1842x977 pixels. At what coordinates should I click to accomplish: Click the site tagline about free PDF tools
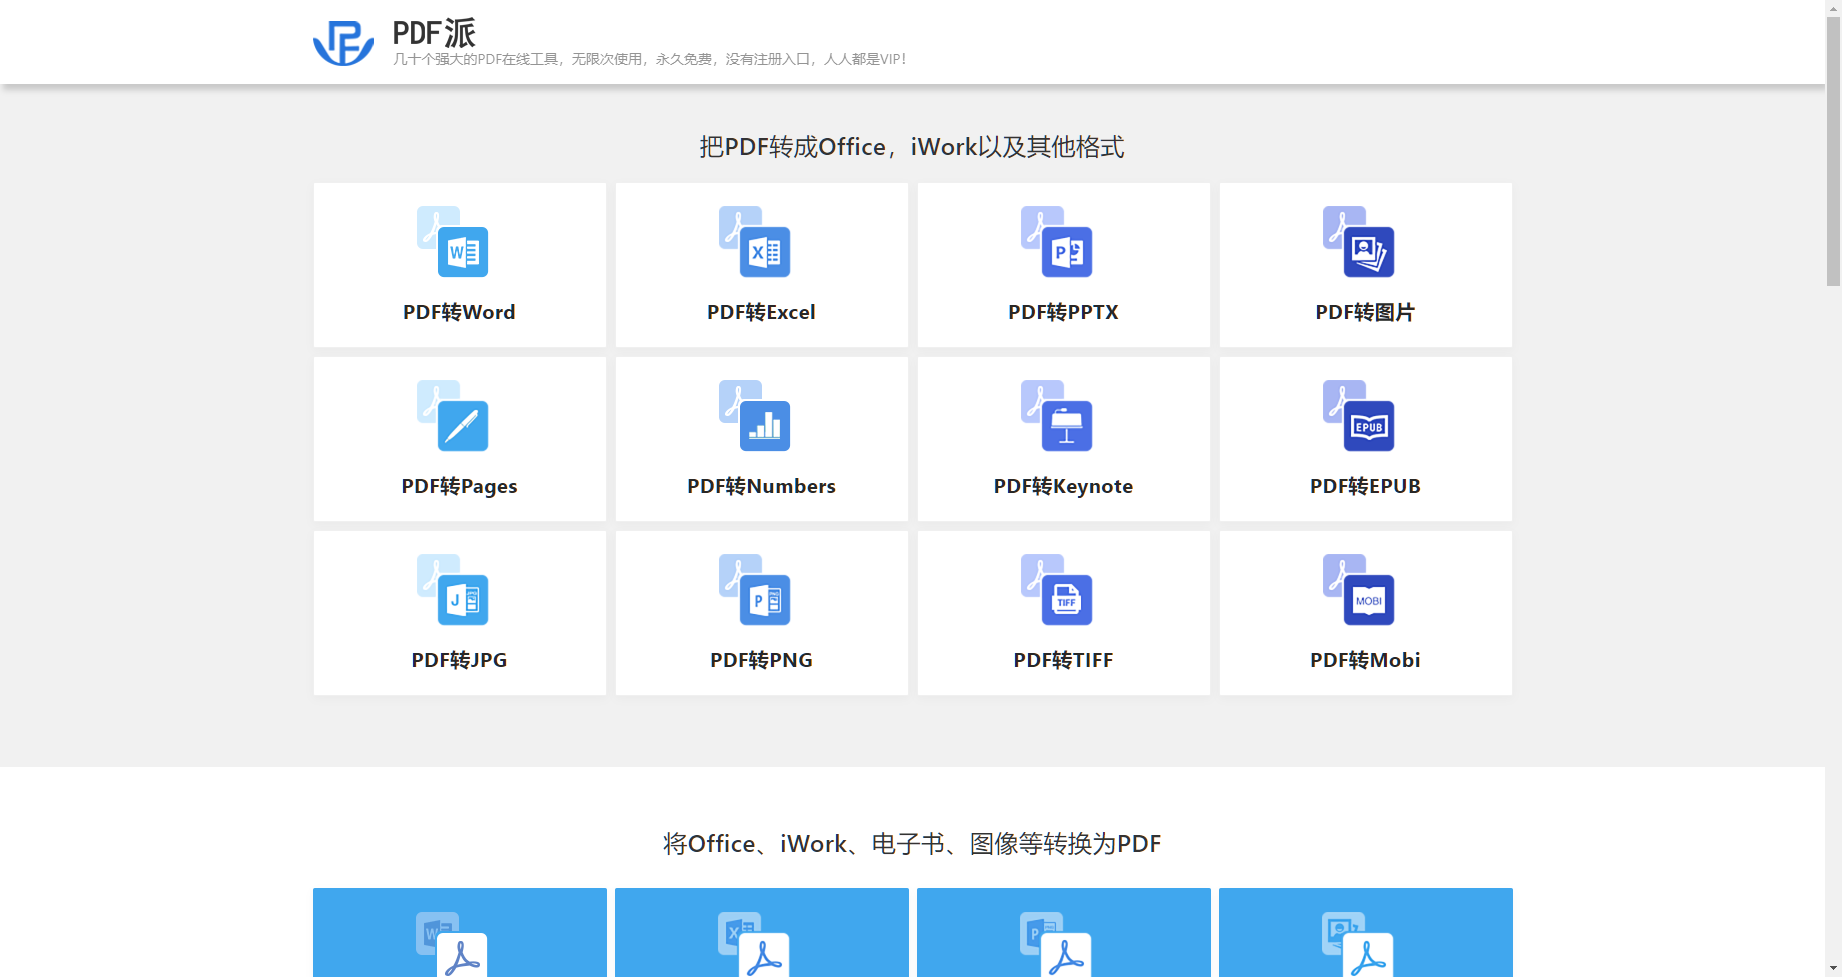pos(650,59)
